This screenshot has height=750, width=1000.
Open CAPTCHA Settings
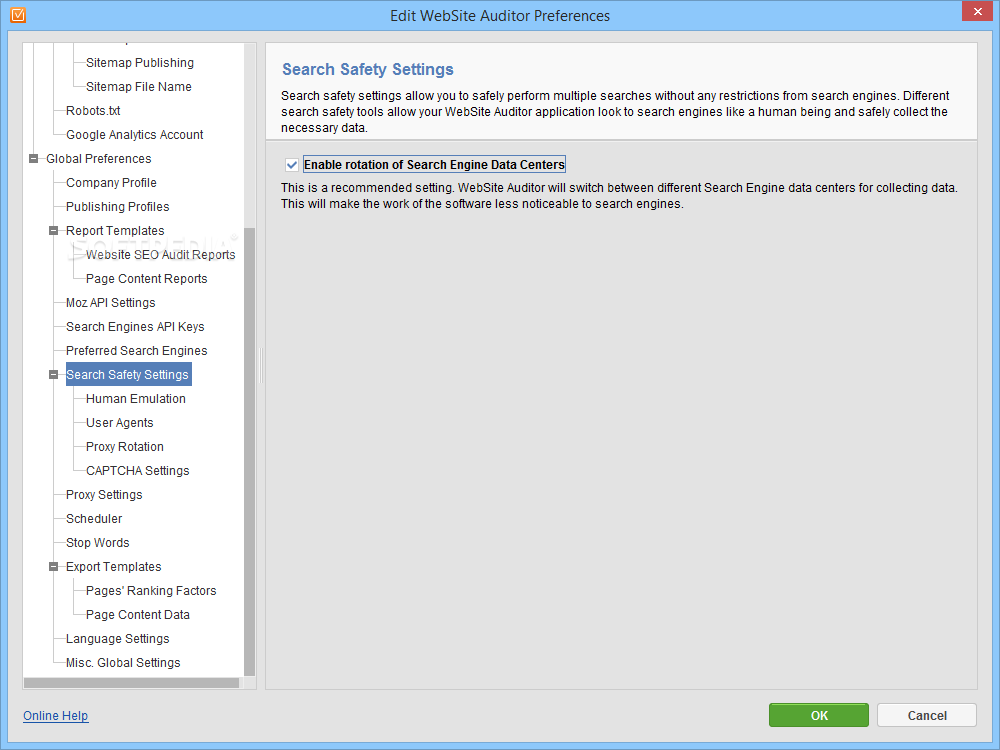pyautogui.click(x=138, y=471)
